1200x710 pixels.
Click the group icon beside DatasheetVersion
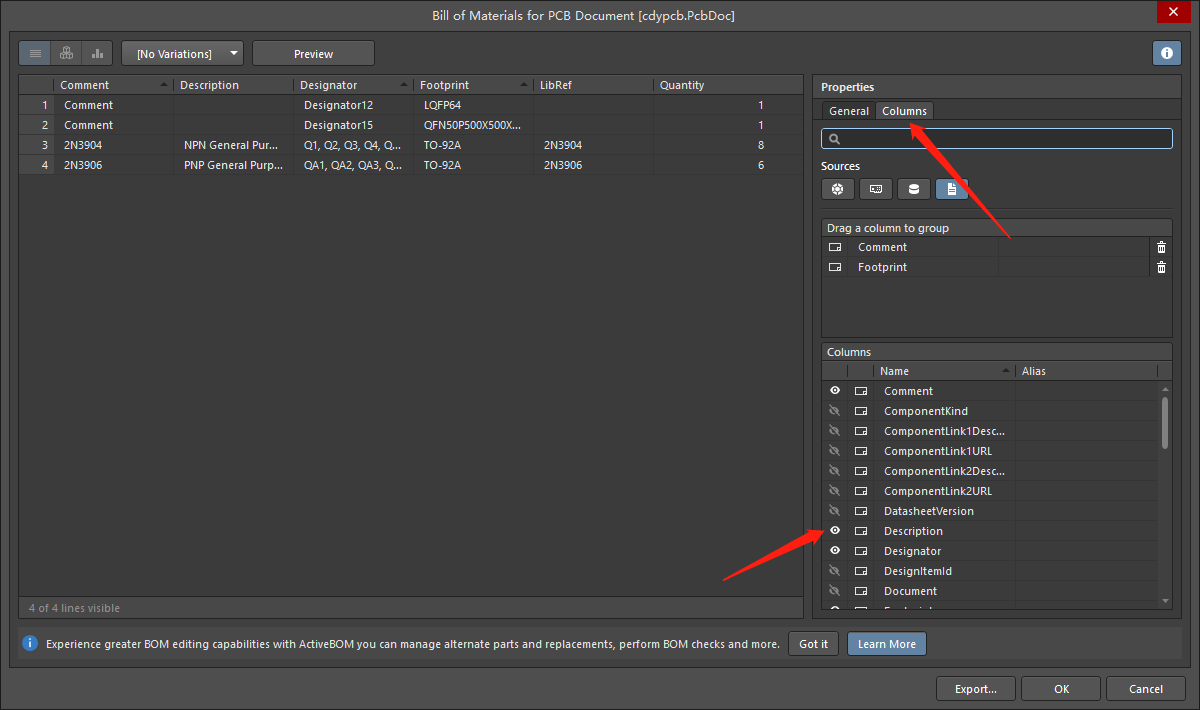[861, 511]
